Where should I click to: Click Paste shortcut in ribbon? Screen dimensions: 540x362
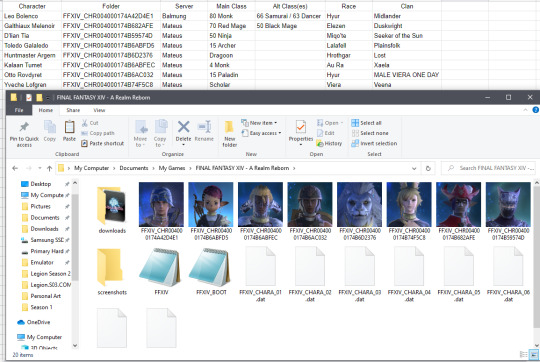[x=103, y=143]
